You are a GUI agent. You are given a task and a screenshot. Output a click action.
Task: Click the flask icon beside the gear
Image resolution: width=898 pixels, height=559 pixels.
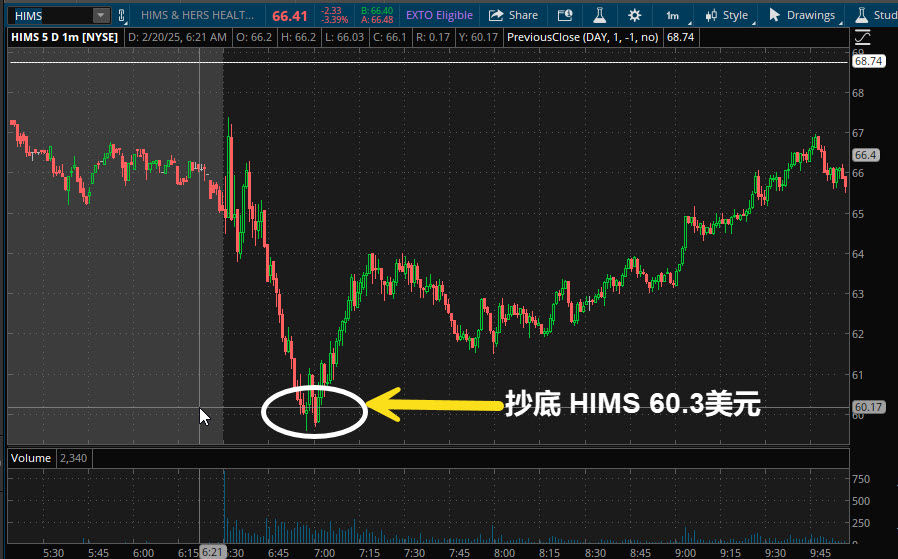(x=600, y=15)
